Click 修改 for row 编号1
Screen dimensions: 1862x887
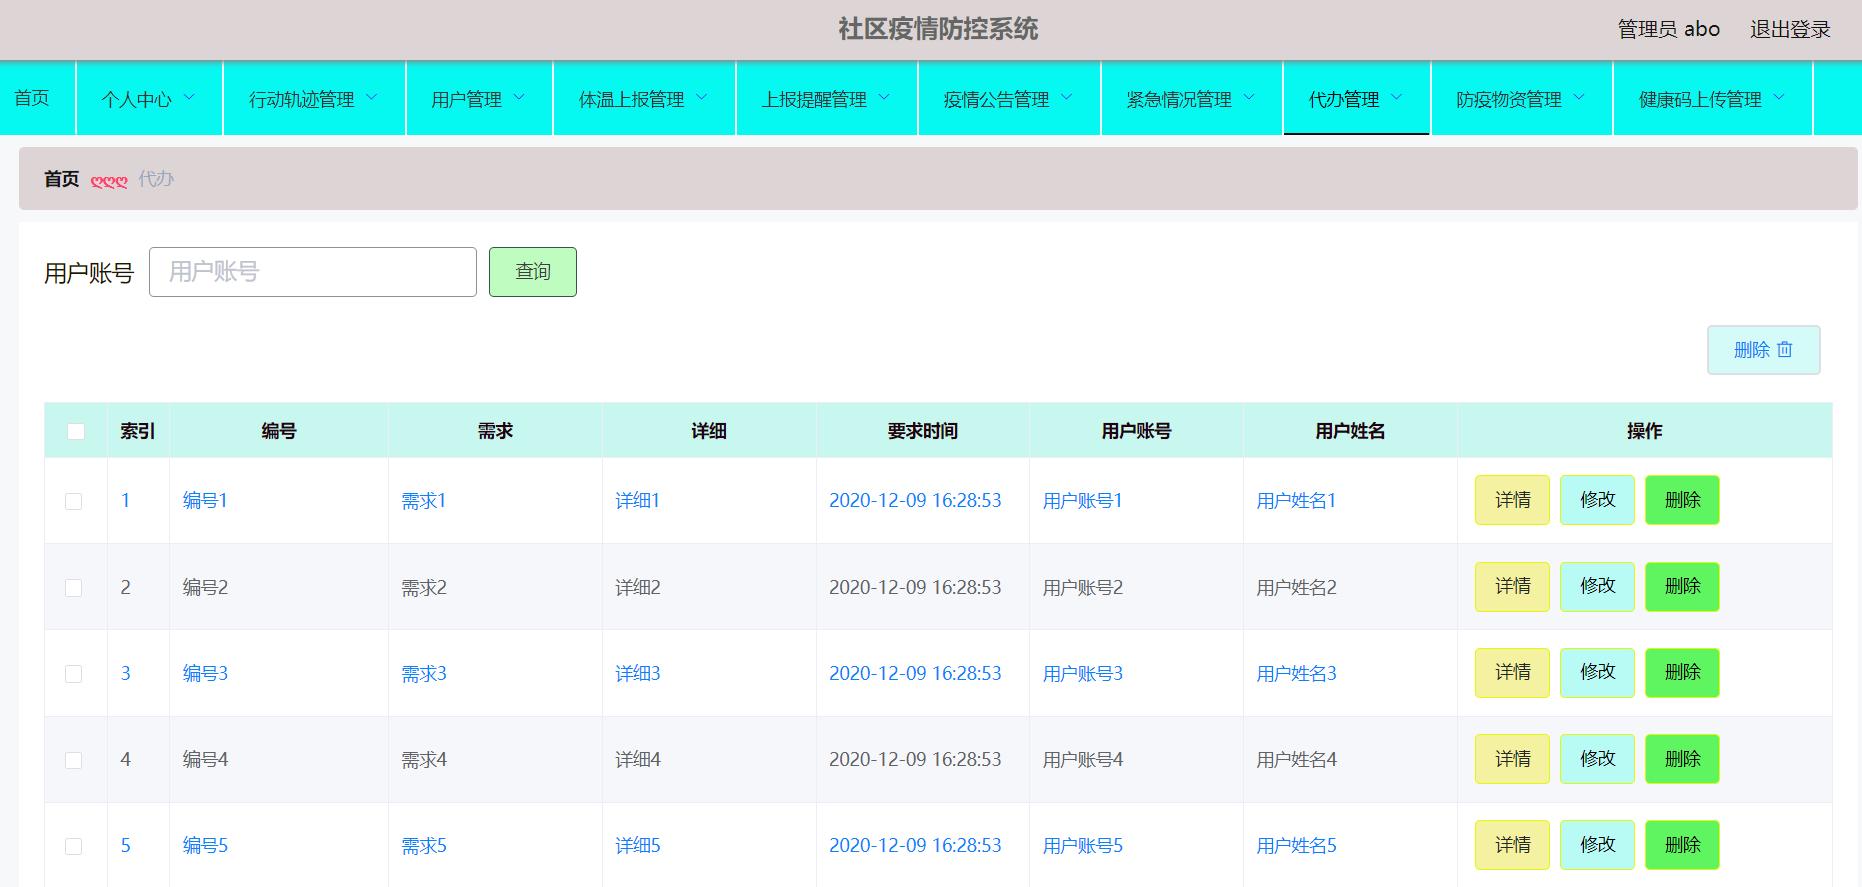pos(1597,500)
